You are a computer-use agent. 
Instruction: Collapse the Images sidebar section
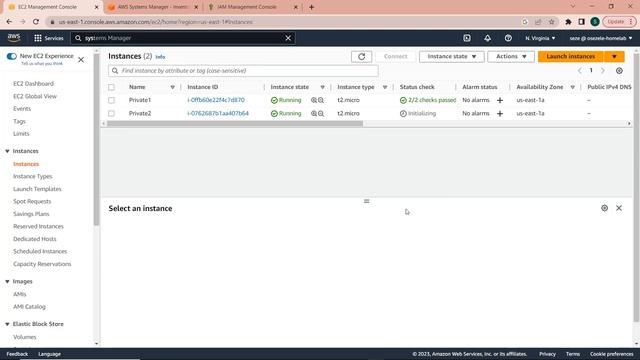click(x=7, y=282)
